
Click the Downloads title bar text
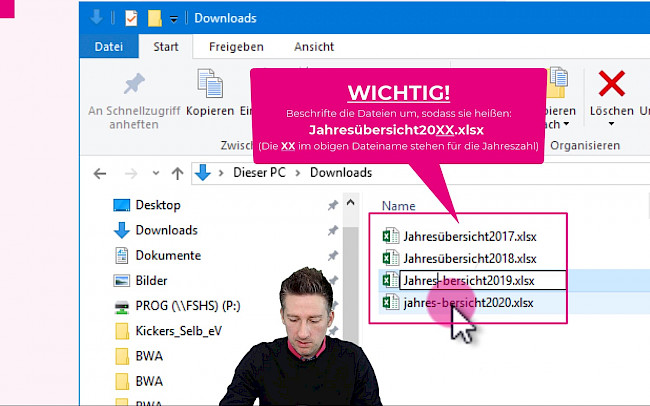pyautogui.click(x=225, y=18)
